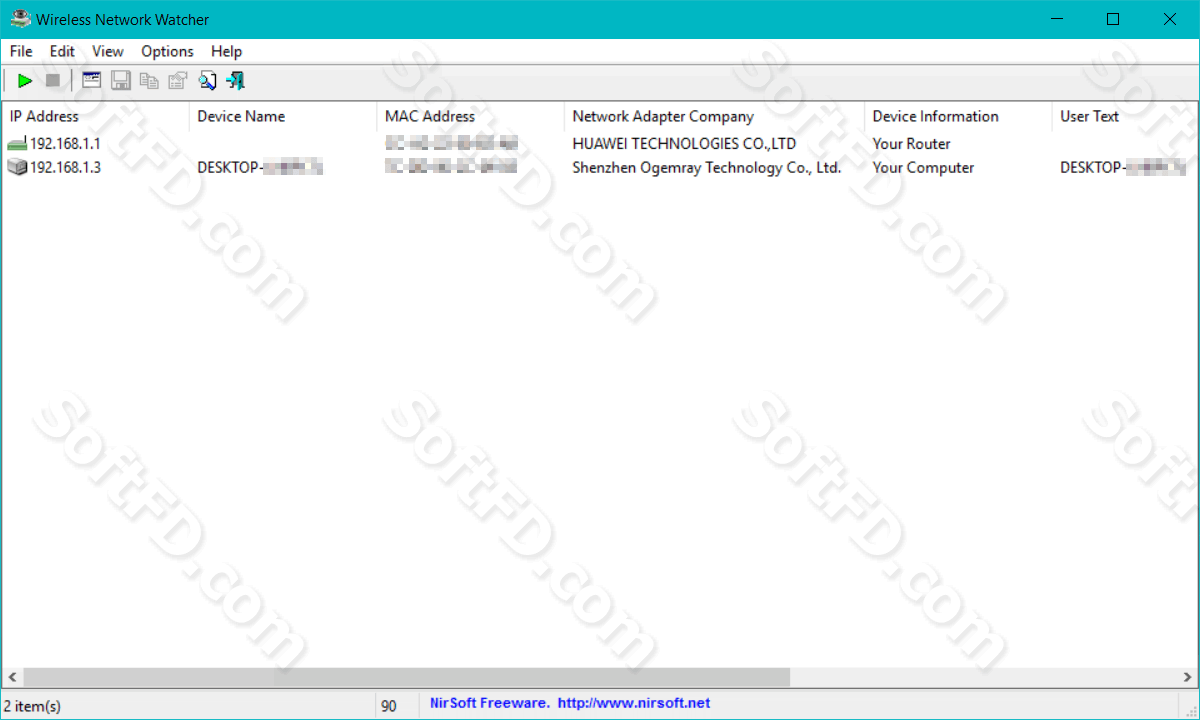Click the floppy disk Save icon
The height and width of the screenshot is (720, 1200).
120,81
